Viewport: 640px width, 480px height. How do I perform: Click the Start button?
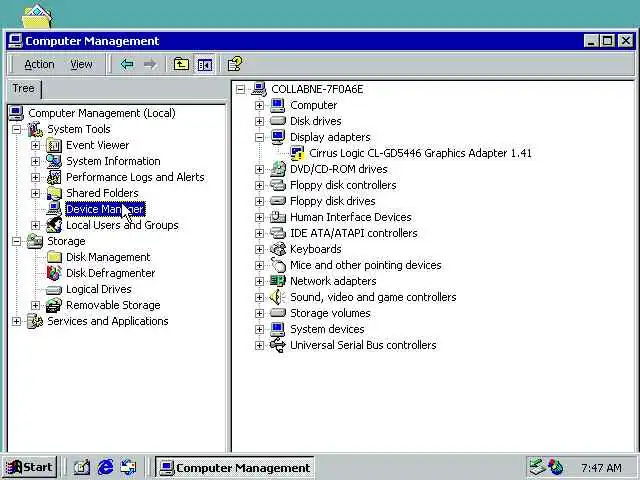tap(29, 467)
